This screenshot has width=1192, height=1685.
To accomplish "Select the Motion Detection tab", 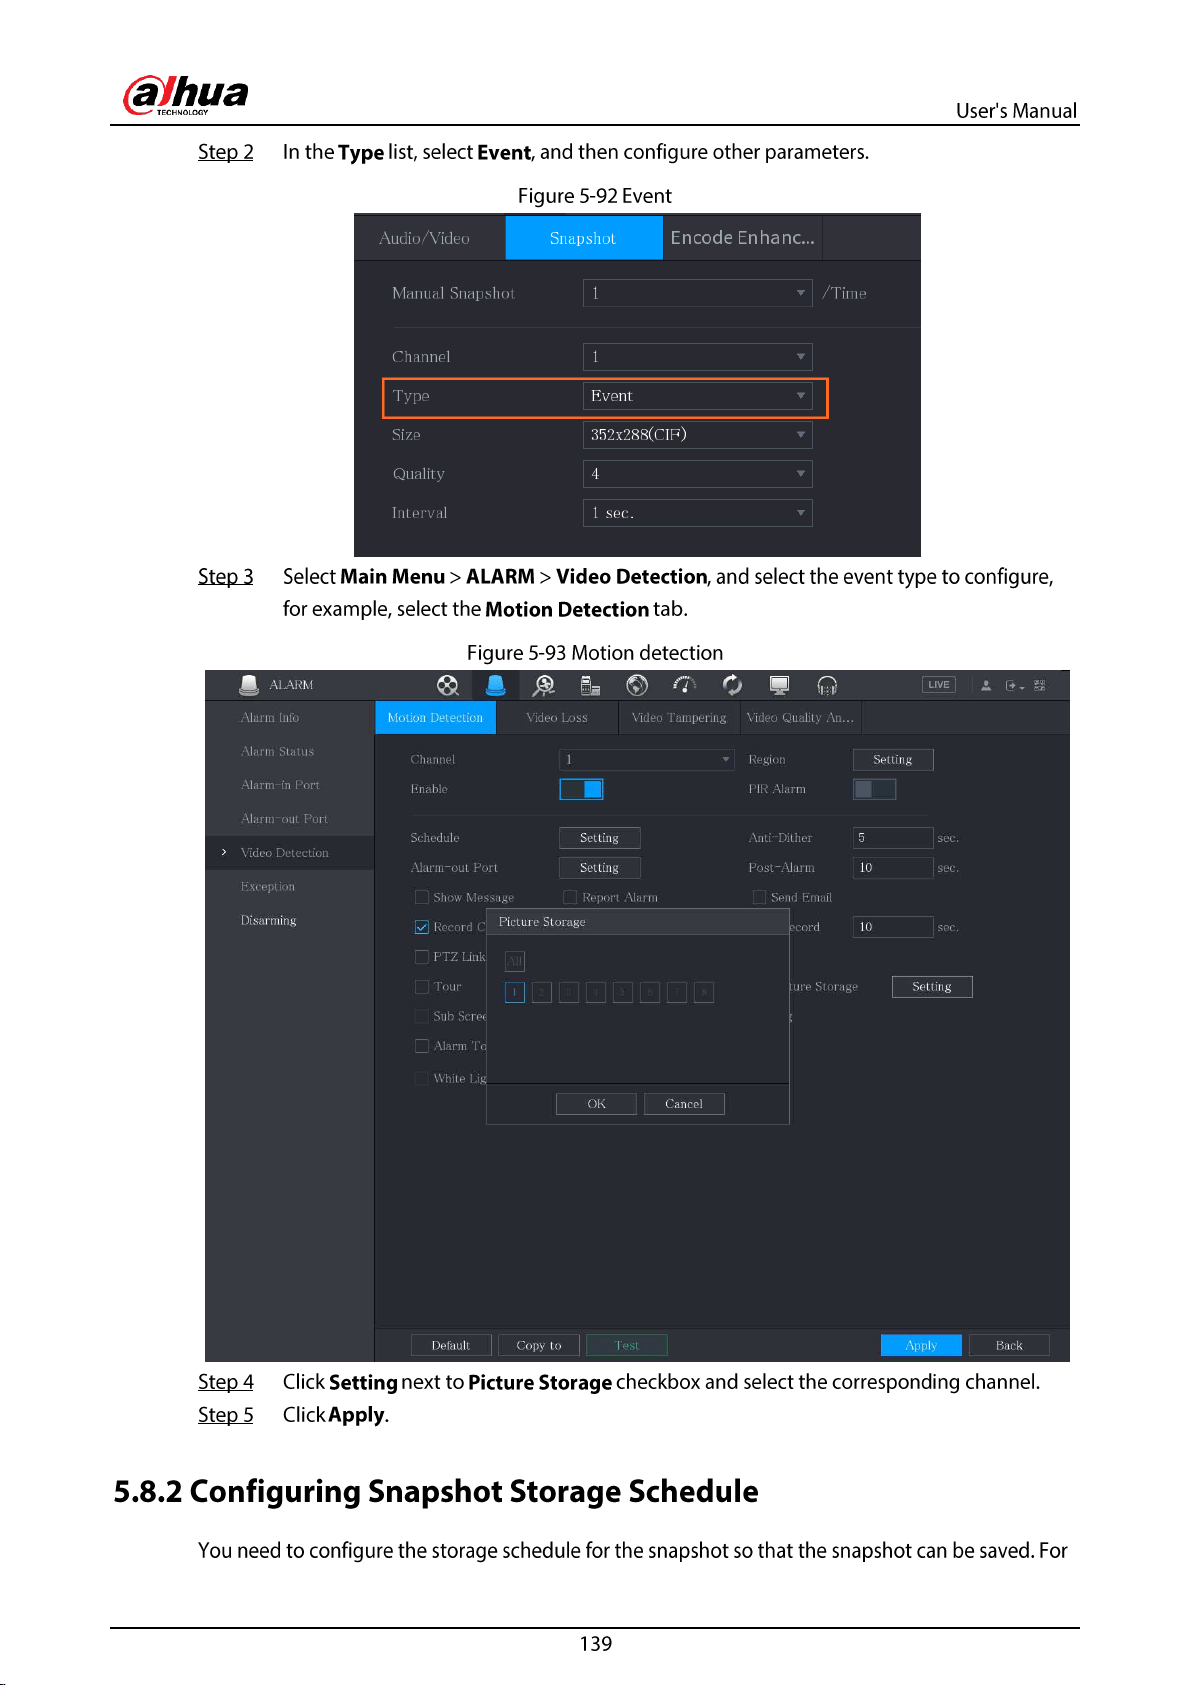I will tap(435, 718).
